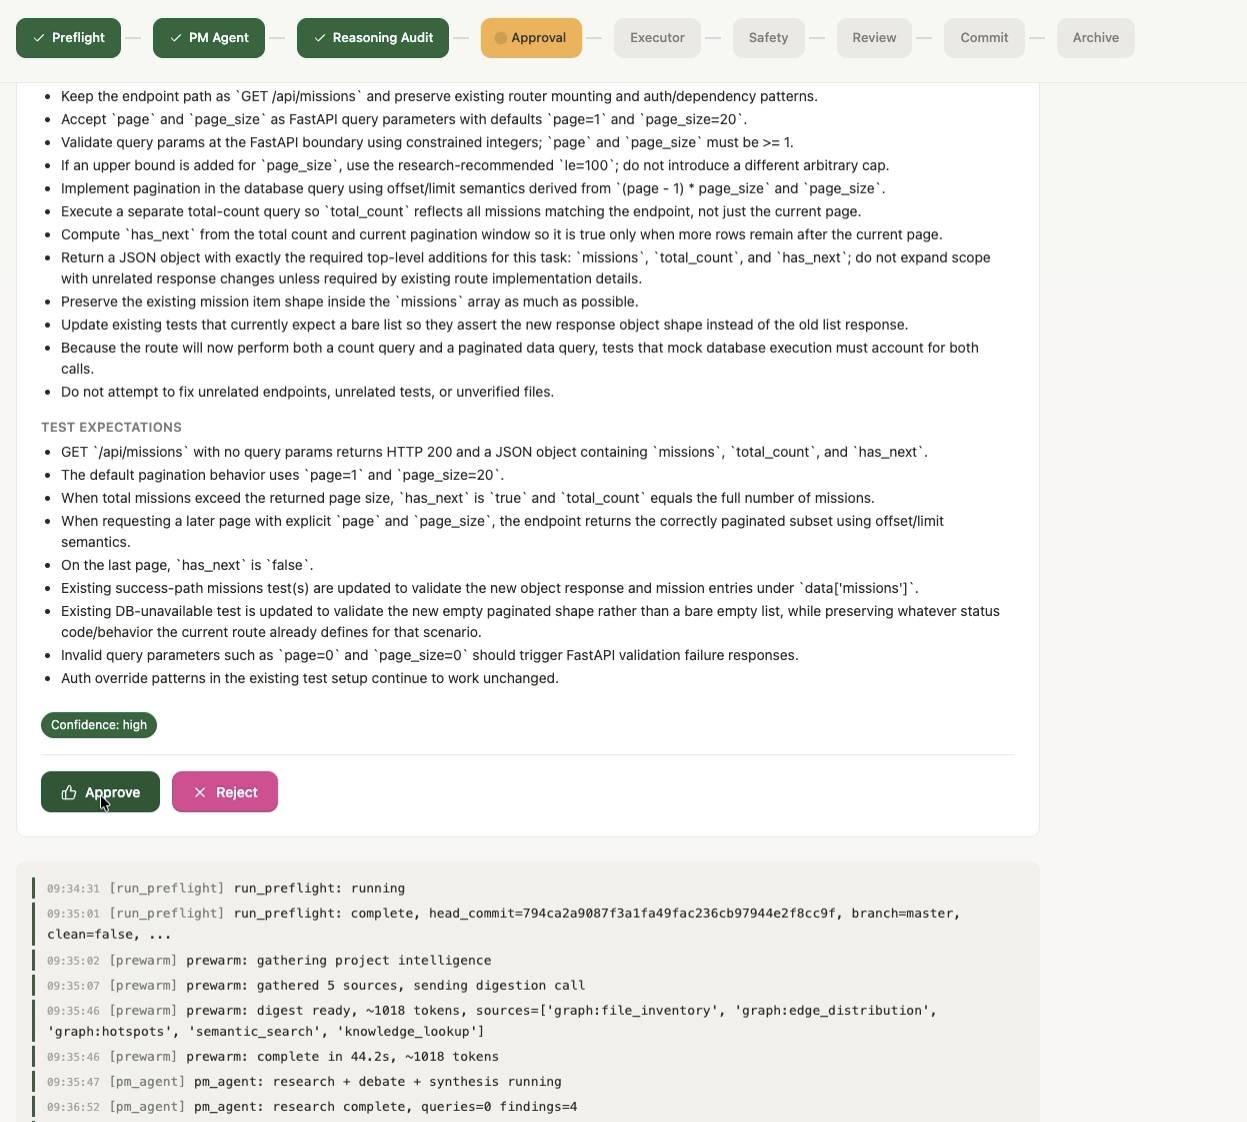Select the Executor stage pill

tap(657, 38)
